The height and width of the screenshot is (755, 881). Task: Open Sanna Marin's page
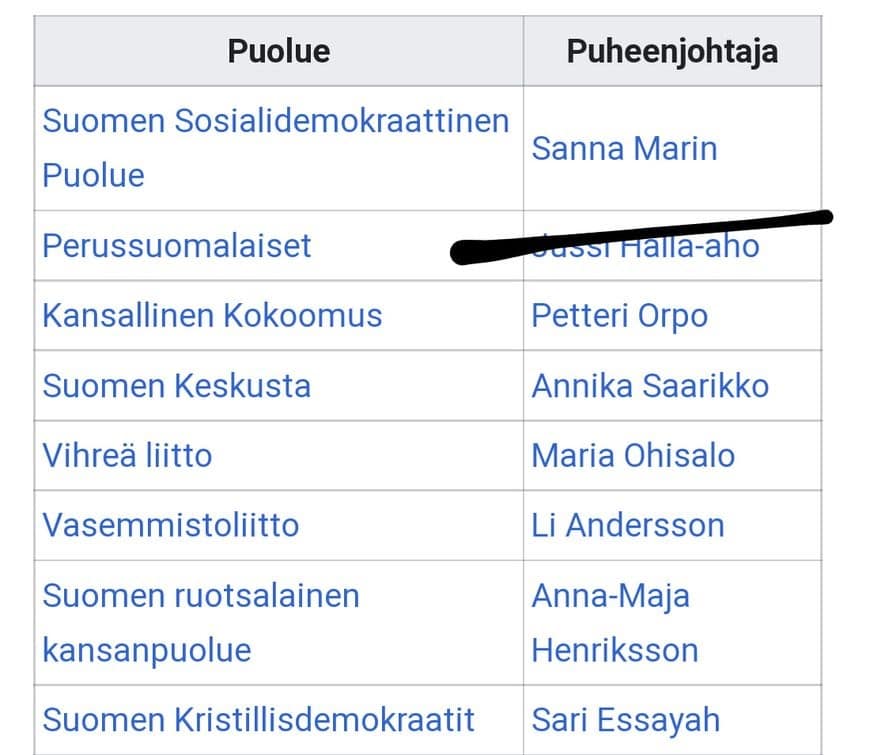tap(624, 149)
